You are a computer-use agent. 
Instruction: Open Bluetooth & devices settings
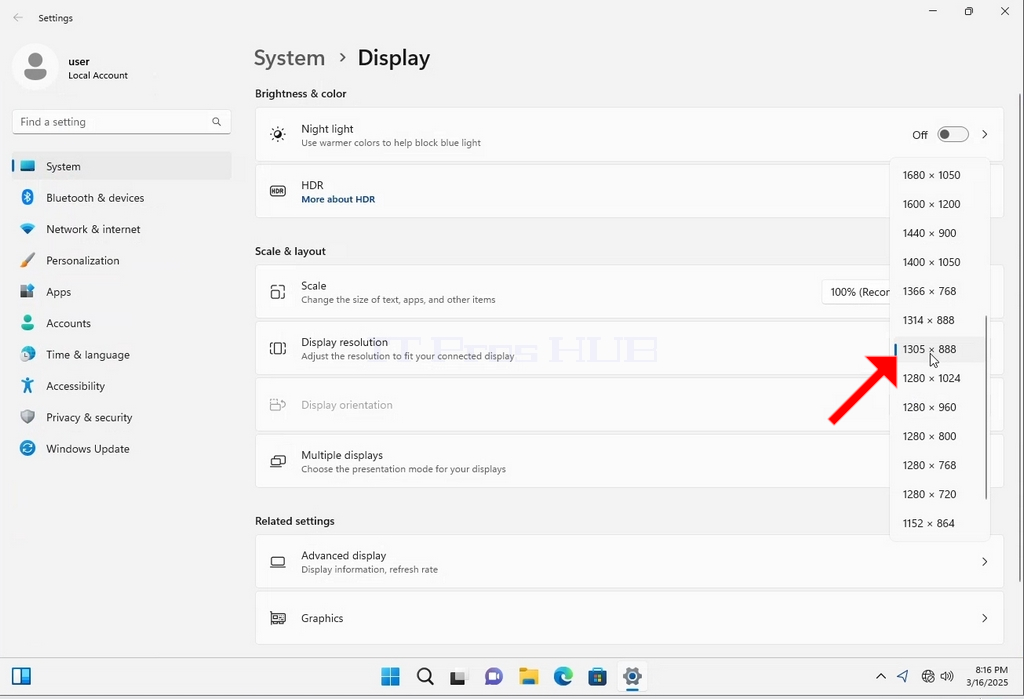pos(121,198)
